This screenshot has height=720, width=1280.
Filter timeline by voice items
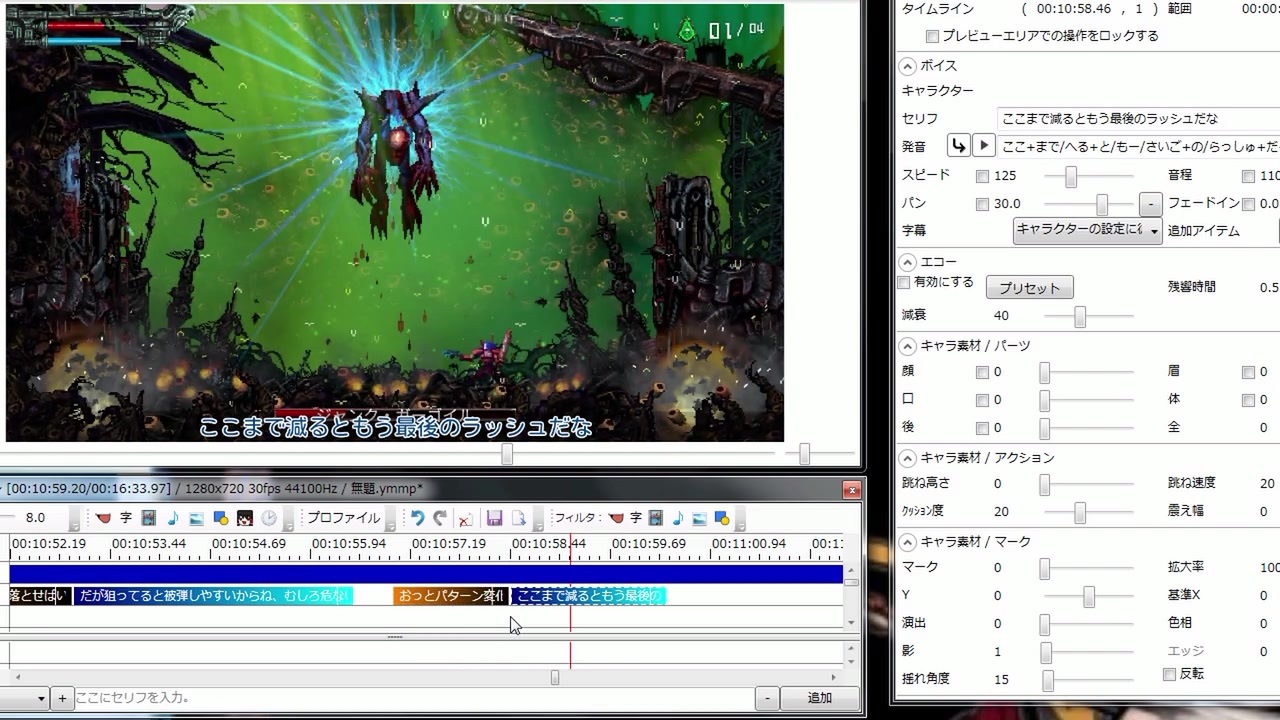coord(616,518)
